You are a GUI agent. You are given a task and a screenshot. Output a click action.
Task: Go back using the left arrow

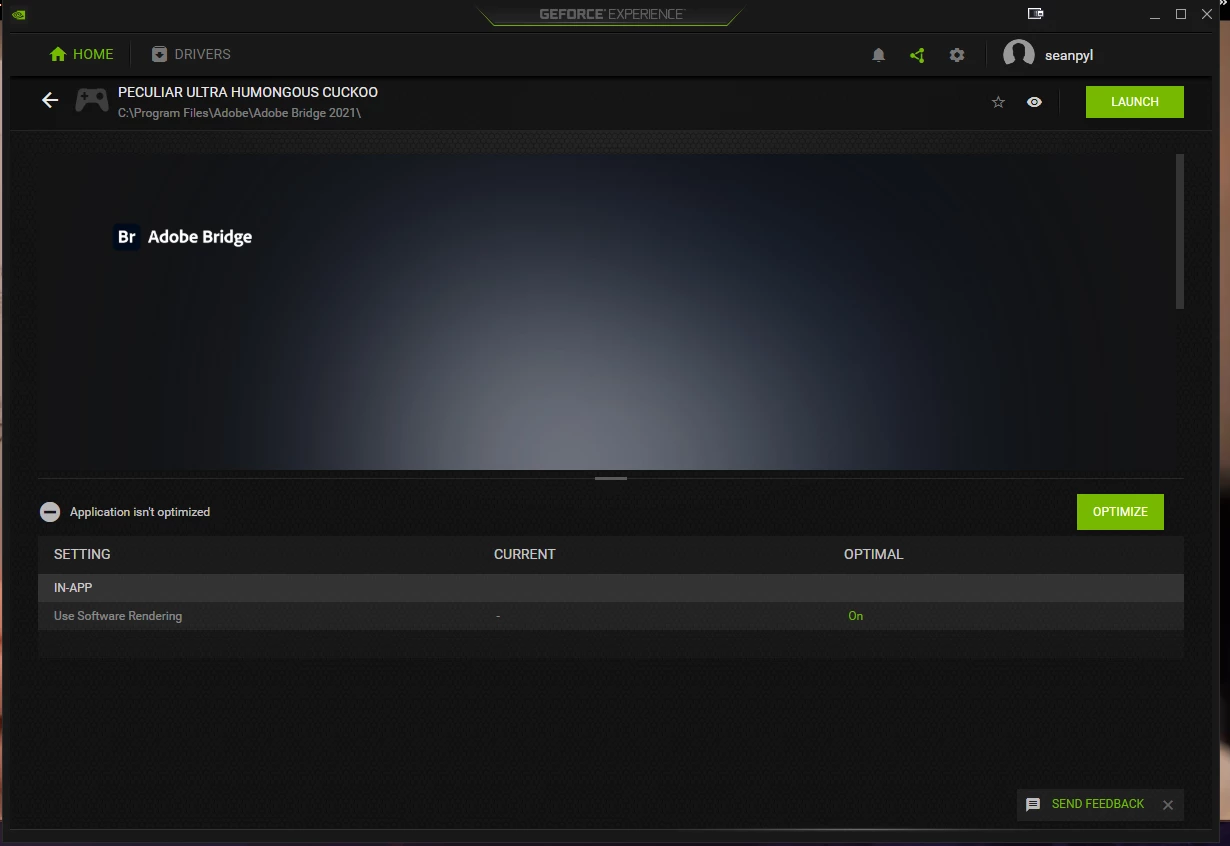point(50,100)
